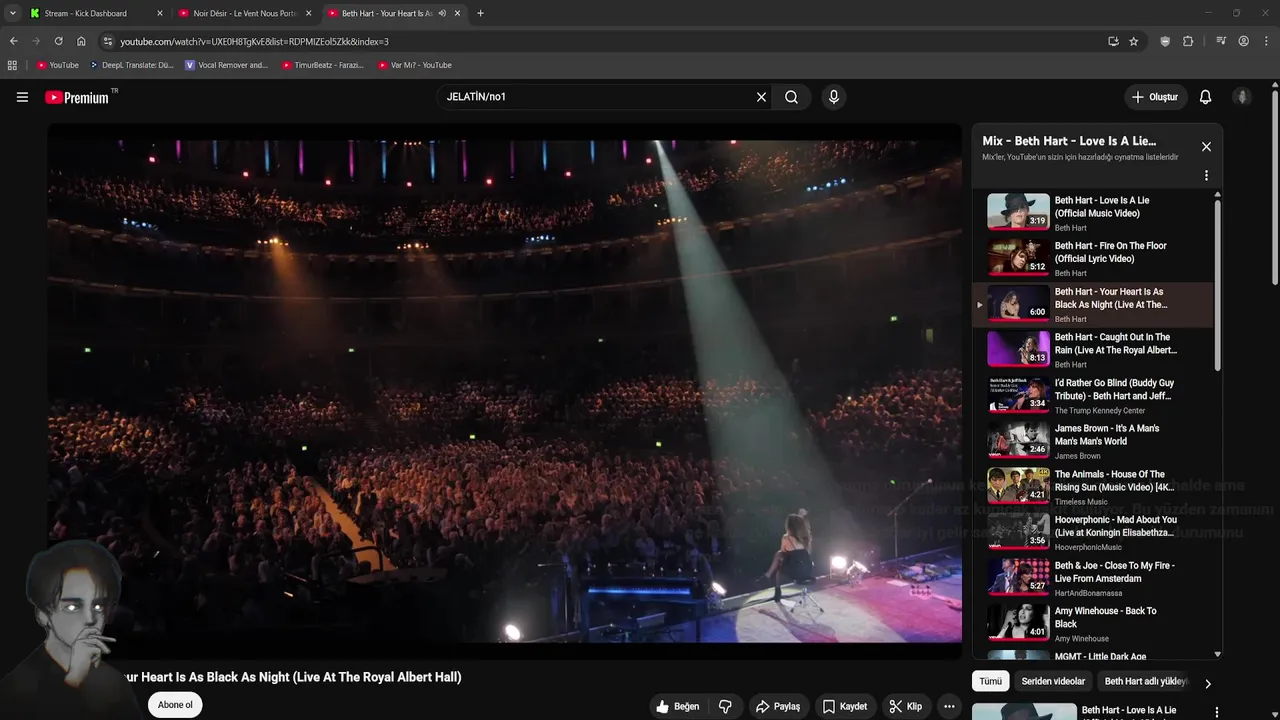Switch to Noir Désir browser tab

(x=243, y=13)
